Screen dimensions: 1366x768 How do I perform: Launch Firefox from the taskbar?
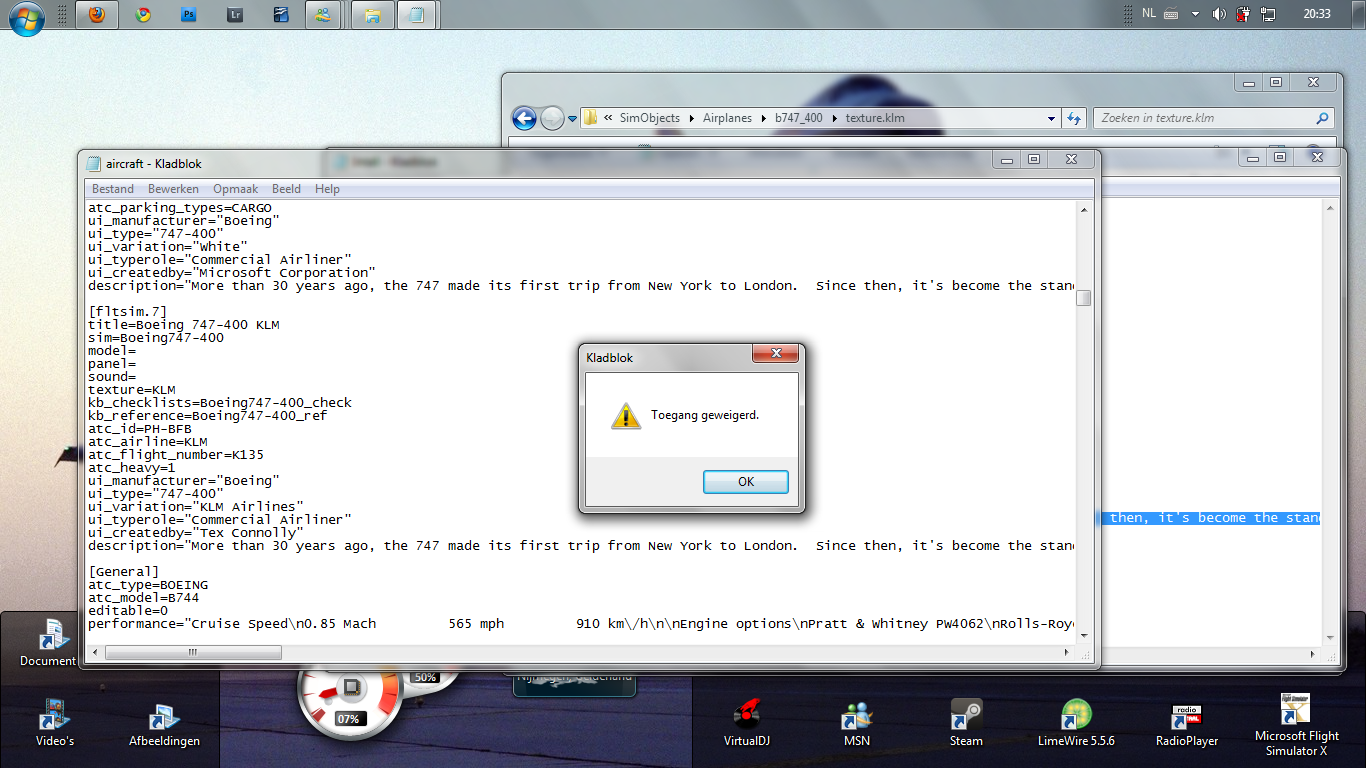pyautogui.click(x=97, y=15)
